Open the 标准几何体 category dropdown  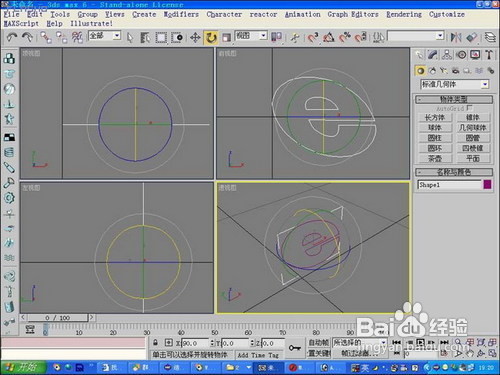(x=455, y=84)
